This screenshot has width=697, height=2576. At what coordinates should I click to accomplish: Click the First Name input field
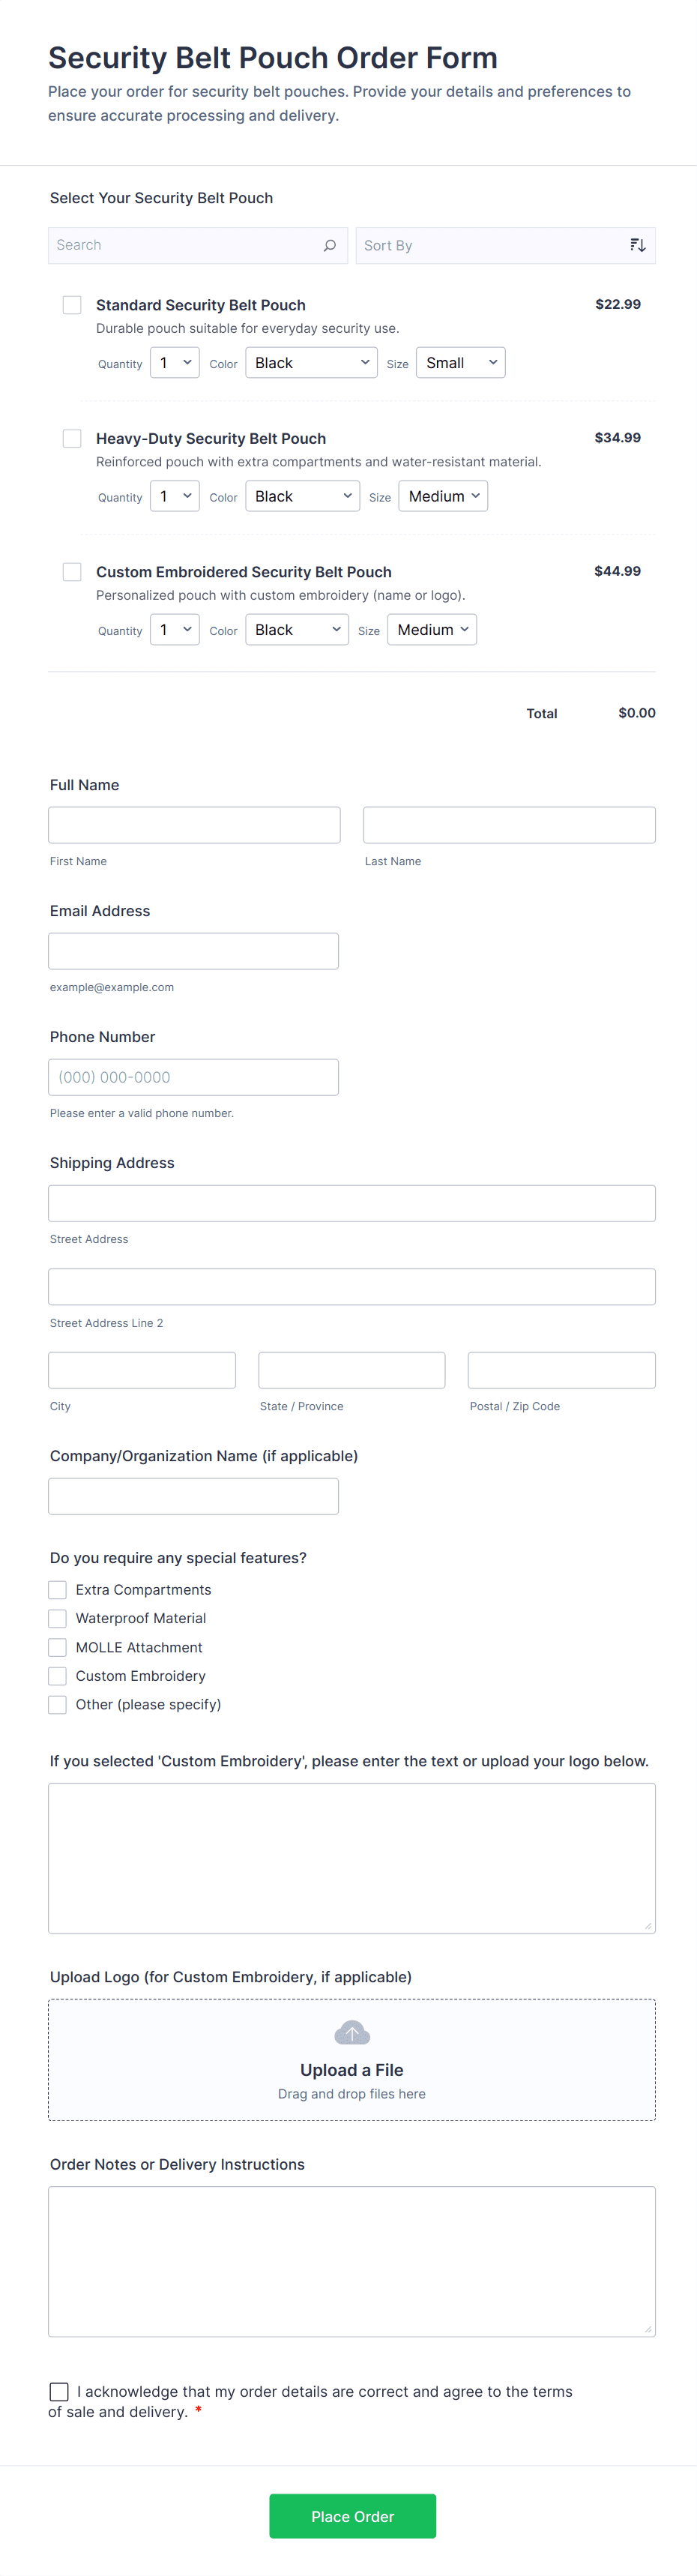point(194,825)
